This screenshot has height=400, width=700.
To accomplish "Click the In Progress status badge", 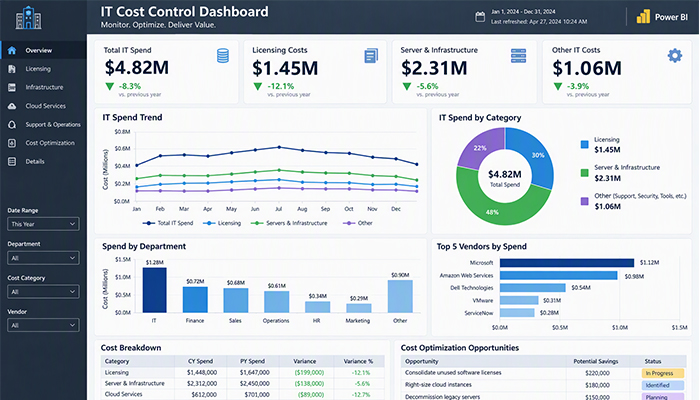I will point(662,373).
